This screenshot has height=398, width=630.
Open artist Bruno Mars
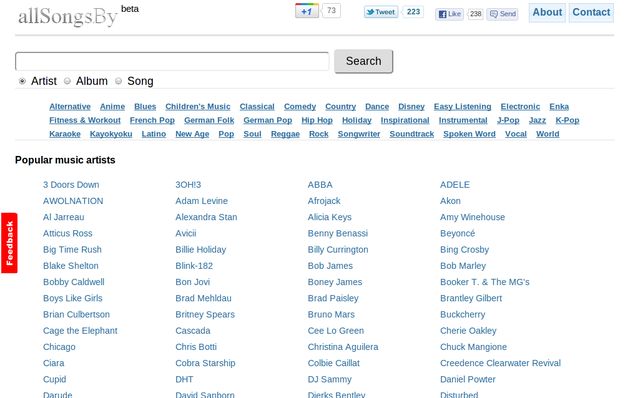point(331,314)
